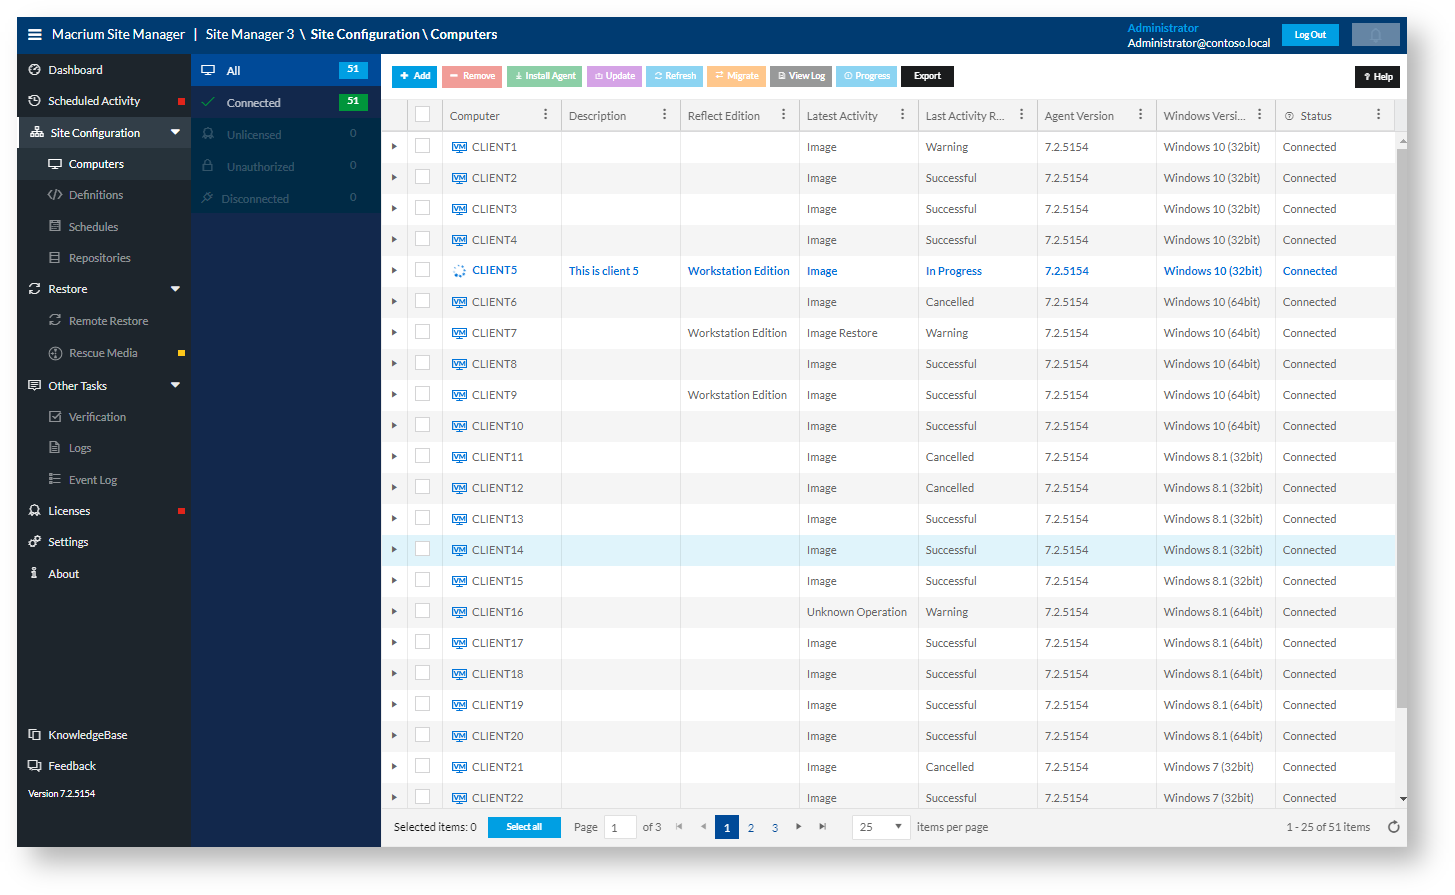Click the last page arrow
1455x895 pixels.
coord(822,827)
